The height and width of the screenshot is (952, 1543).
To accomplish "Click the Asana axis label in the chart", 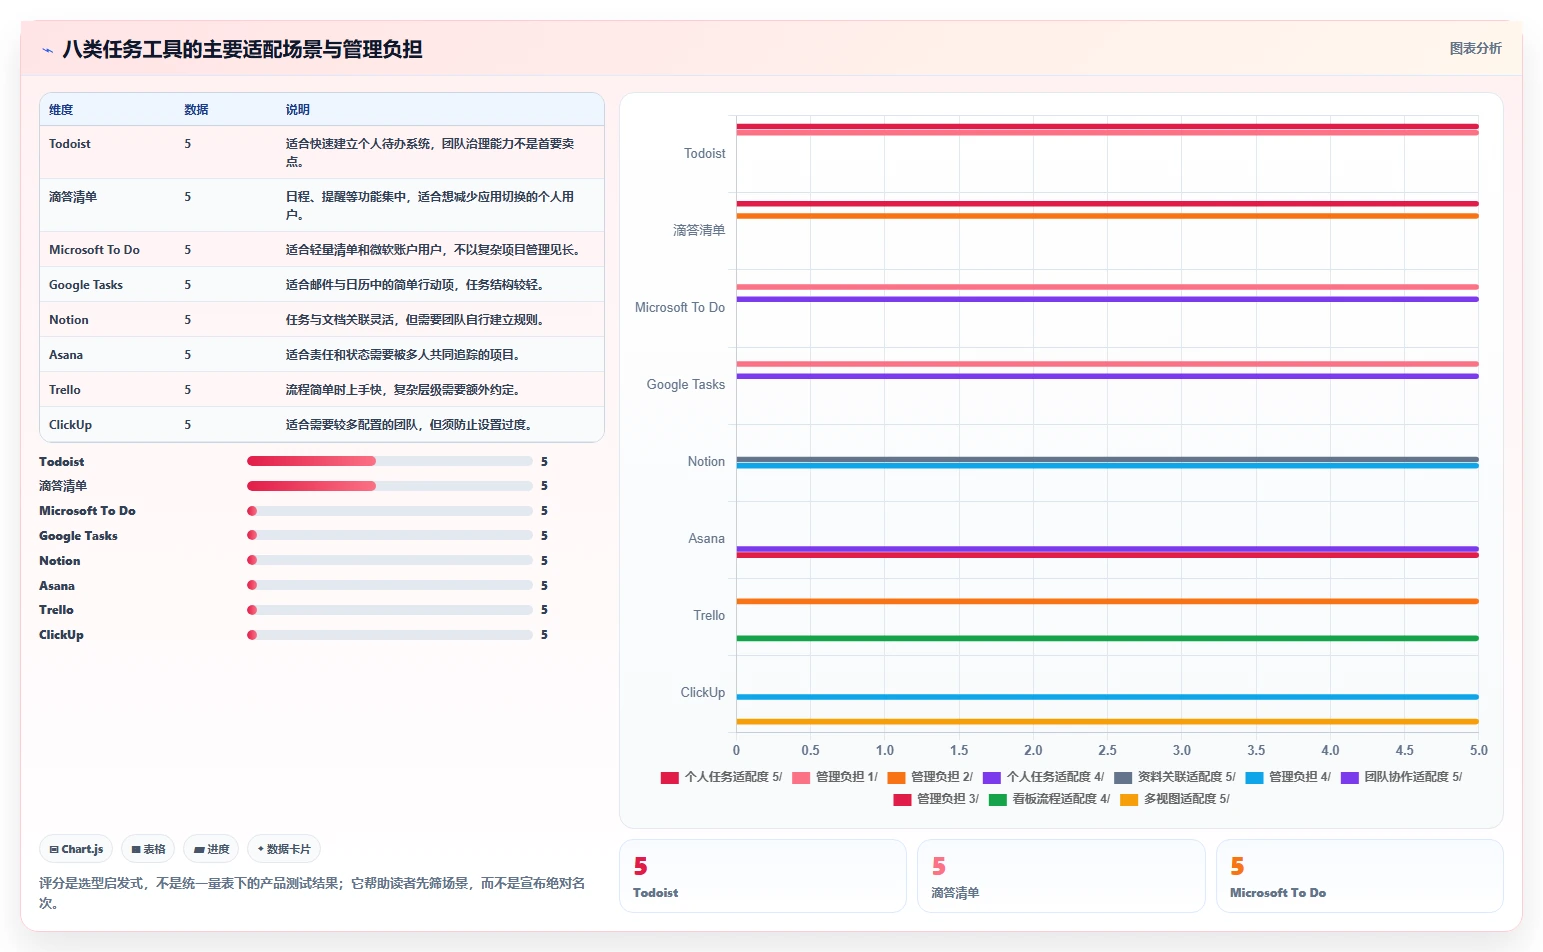I will tap(706, 539).
